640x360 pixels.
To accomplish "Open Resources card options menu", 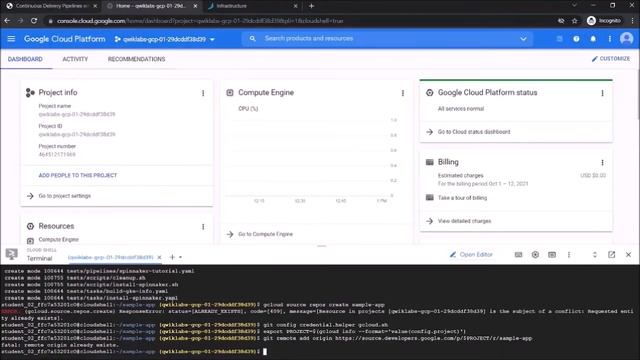I will 203,227.
